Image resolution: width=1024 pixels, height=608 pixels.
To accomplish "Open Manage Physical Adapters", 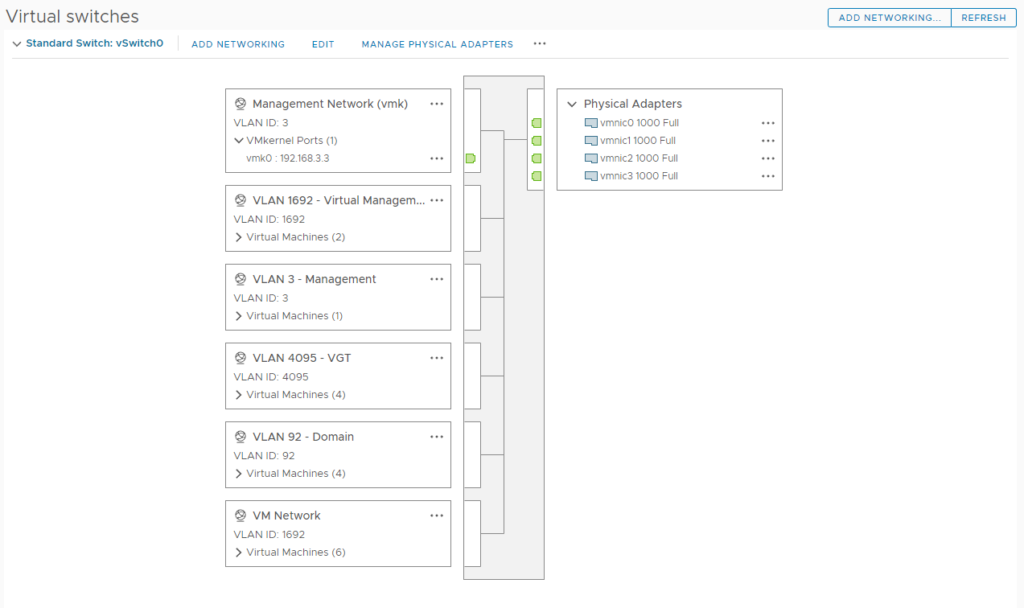I will (437, 44).
